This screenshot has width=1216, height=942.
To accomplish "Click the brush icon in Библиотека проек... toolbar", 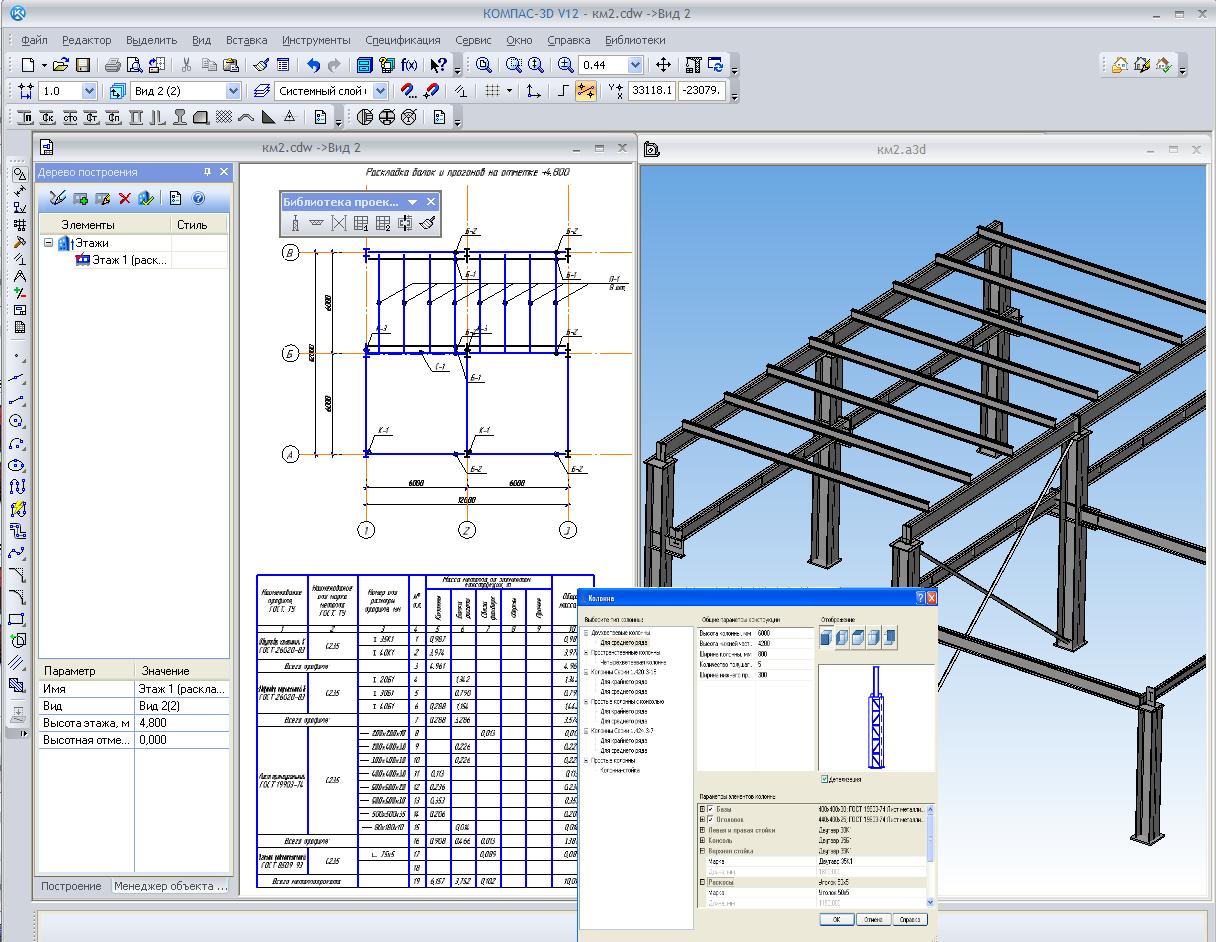I will (x=427, y=224).
